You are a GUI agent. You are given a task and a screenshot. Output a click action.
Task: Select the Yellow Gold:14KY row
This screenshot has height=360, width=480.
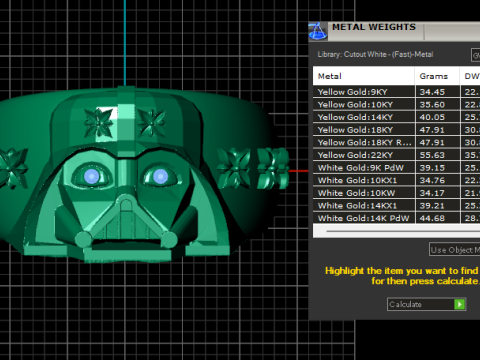396,117
